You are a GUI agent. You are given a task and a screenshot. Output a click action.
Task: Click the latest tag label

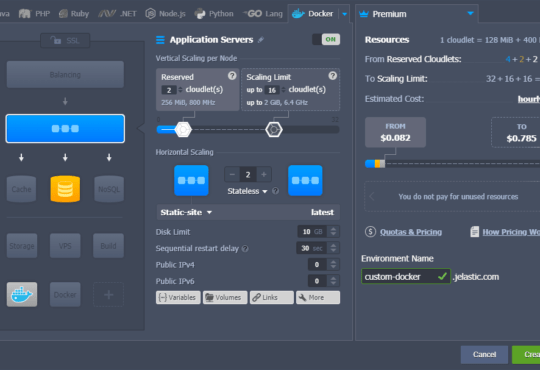(x=322, y=212)
